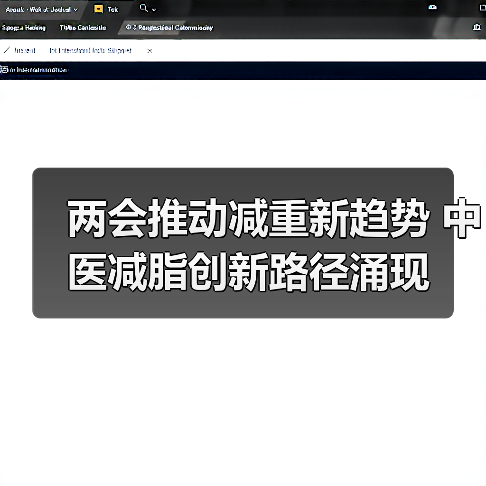Select the first tab in the dark tab row

pos(24,28)
